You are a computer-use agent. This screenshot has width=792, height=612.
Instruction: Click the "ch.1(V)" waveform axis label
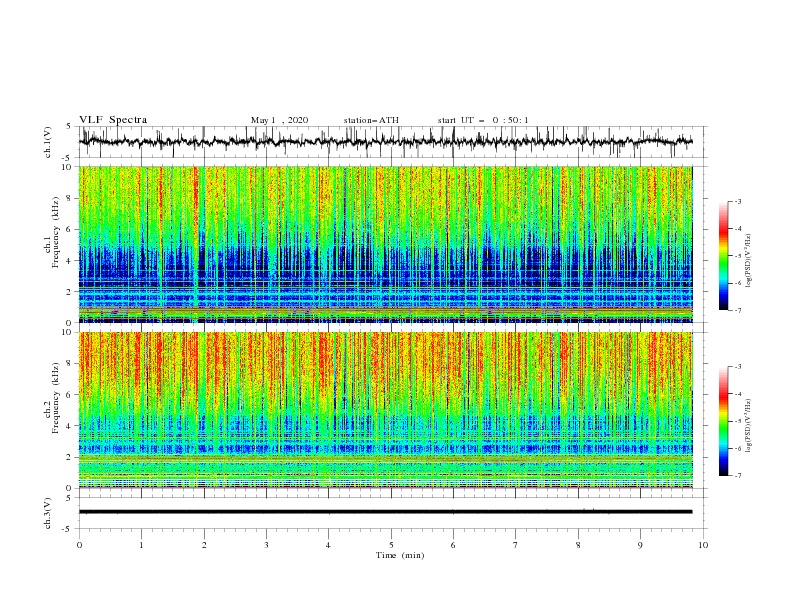48,142
